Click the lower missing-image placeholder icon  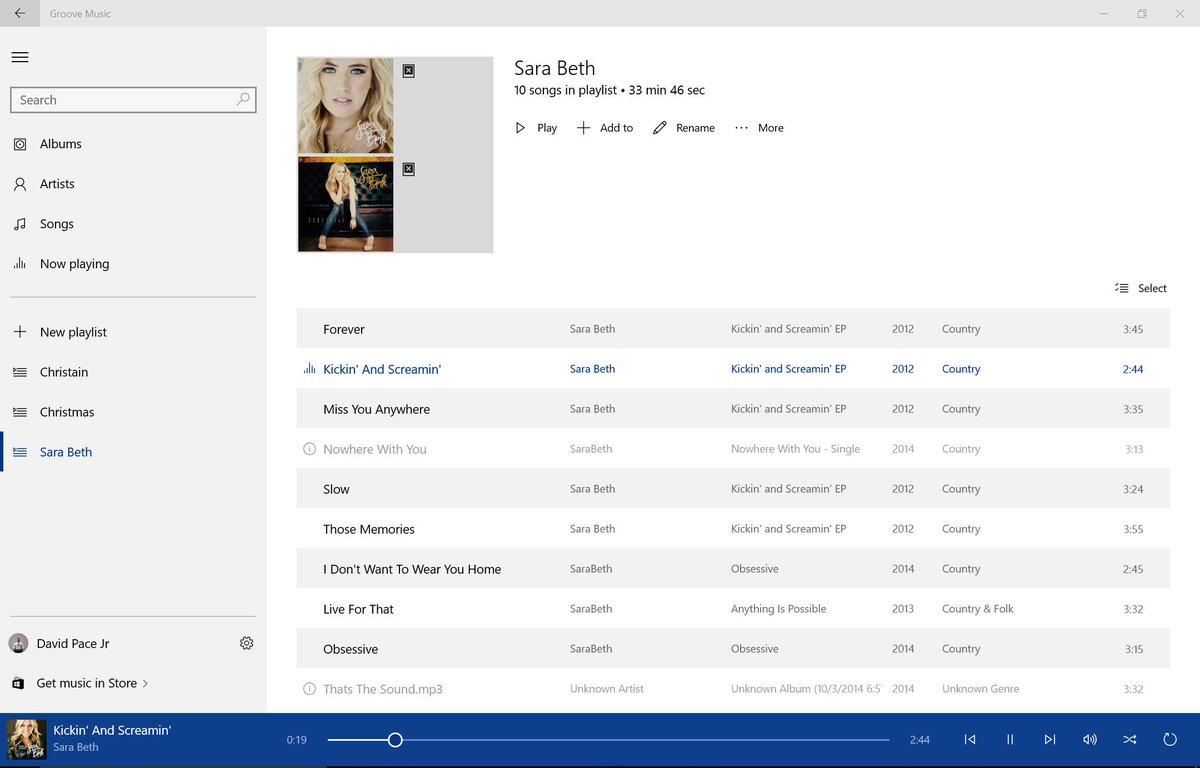[x=408, y=170]
